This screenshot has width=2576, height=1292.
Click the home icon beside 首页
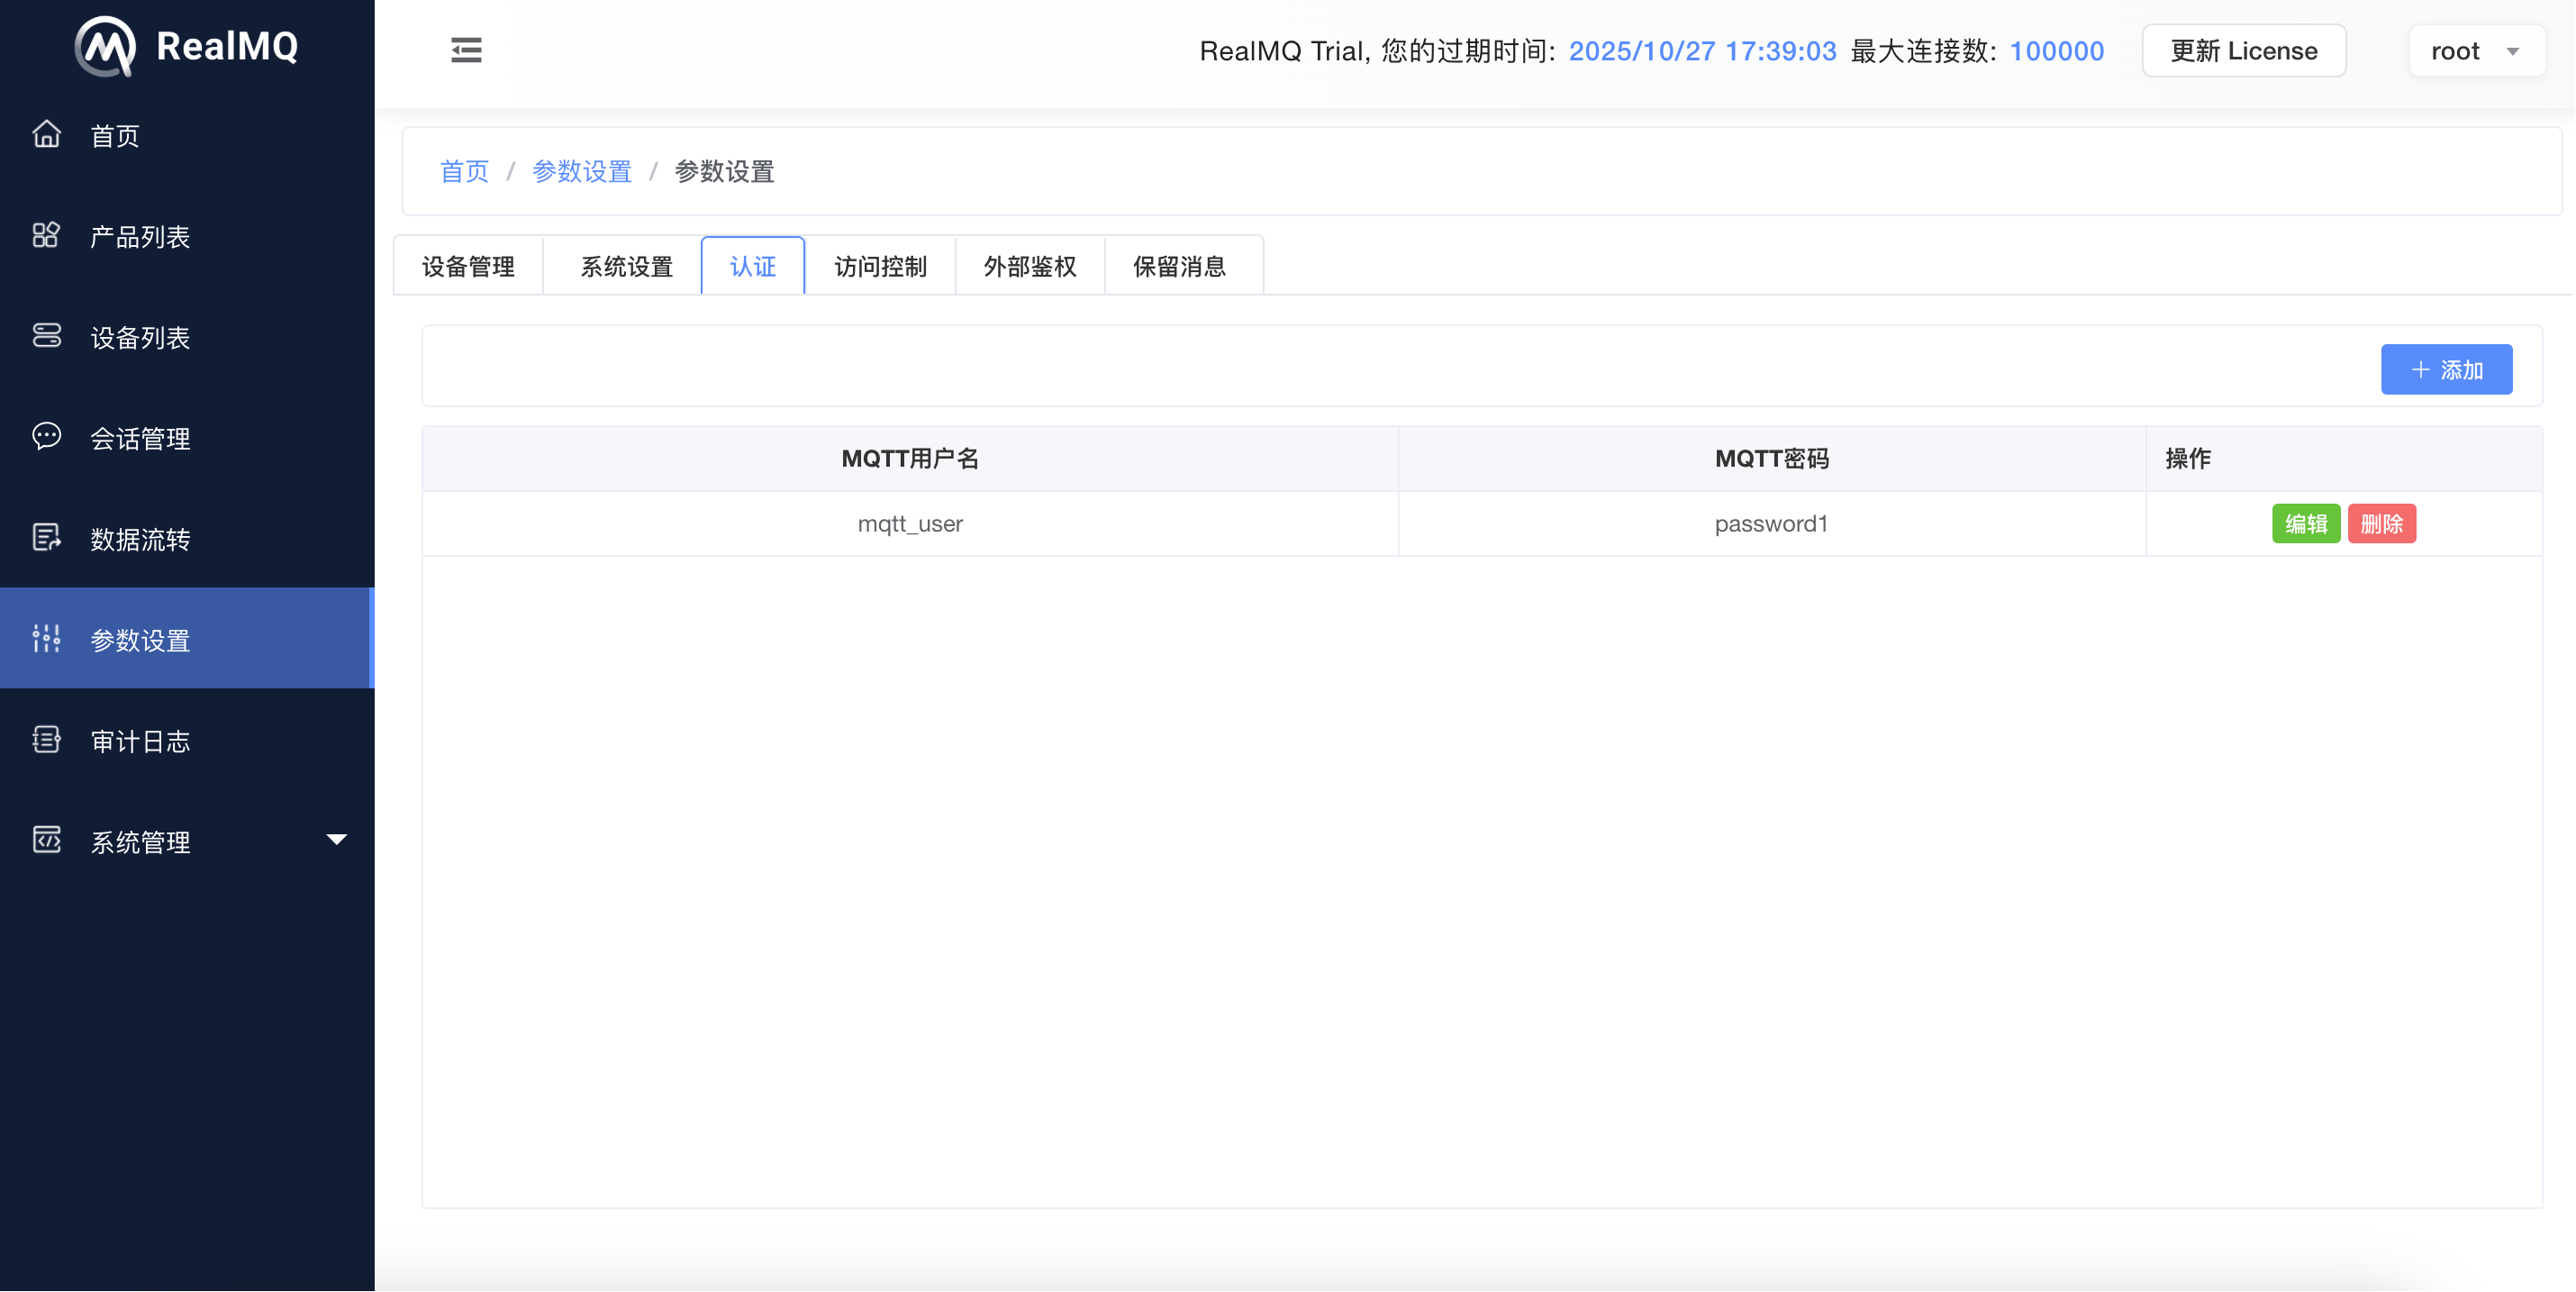tap(46, 134)
